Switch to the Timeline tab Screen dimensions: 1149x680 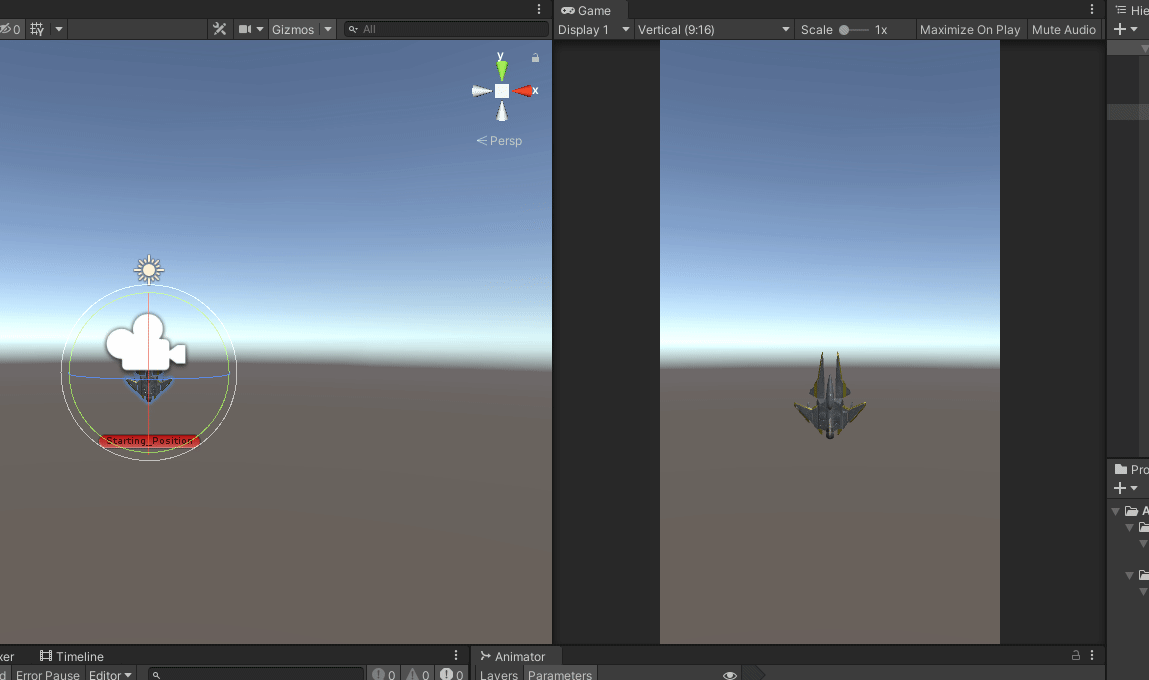[72, 656]
